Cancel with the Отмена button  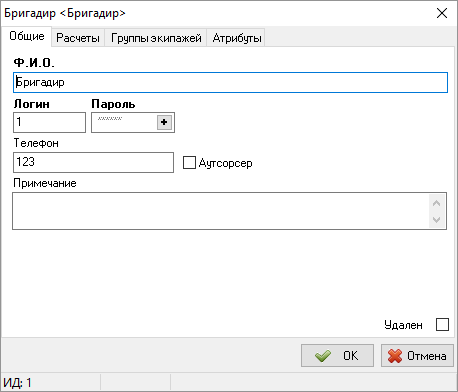[x=417, y=356]
